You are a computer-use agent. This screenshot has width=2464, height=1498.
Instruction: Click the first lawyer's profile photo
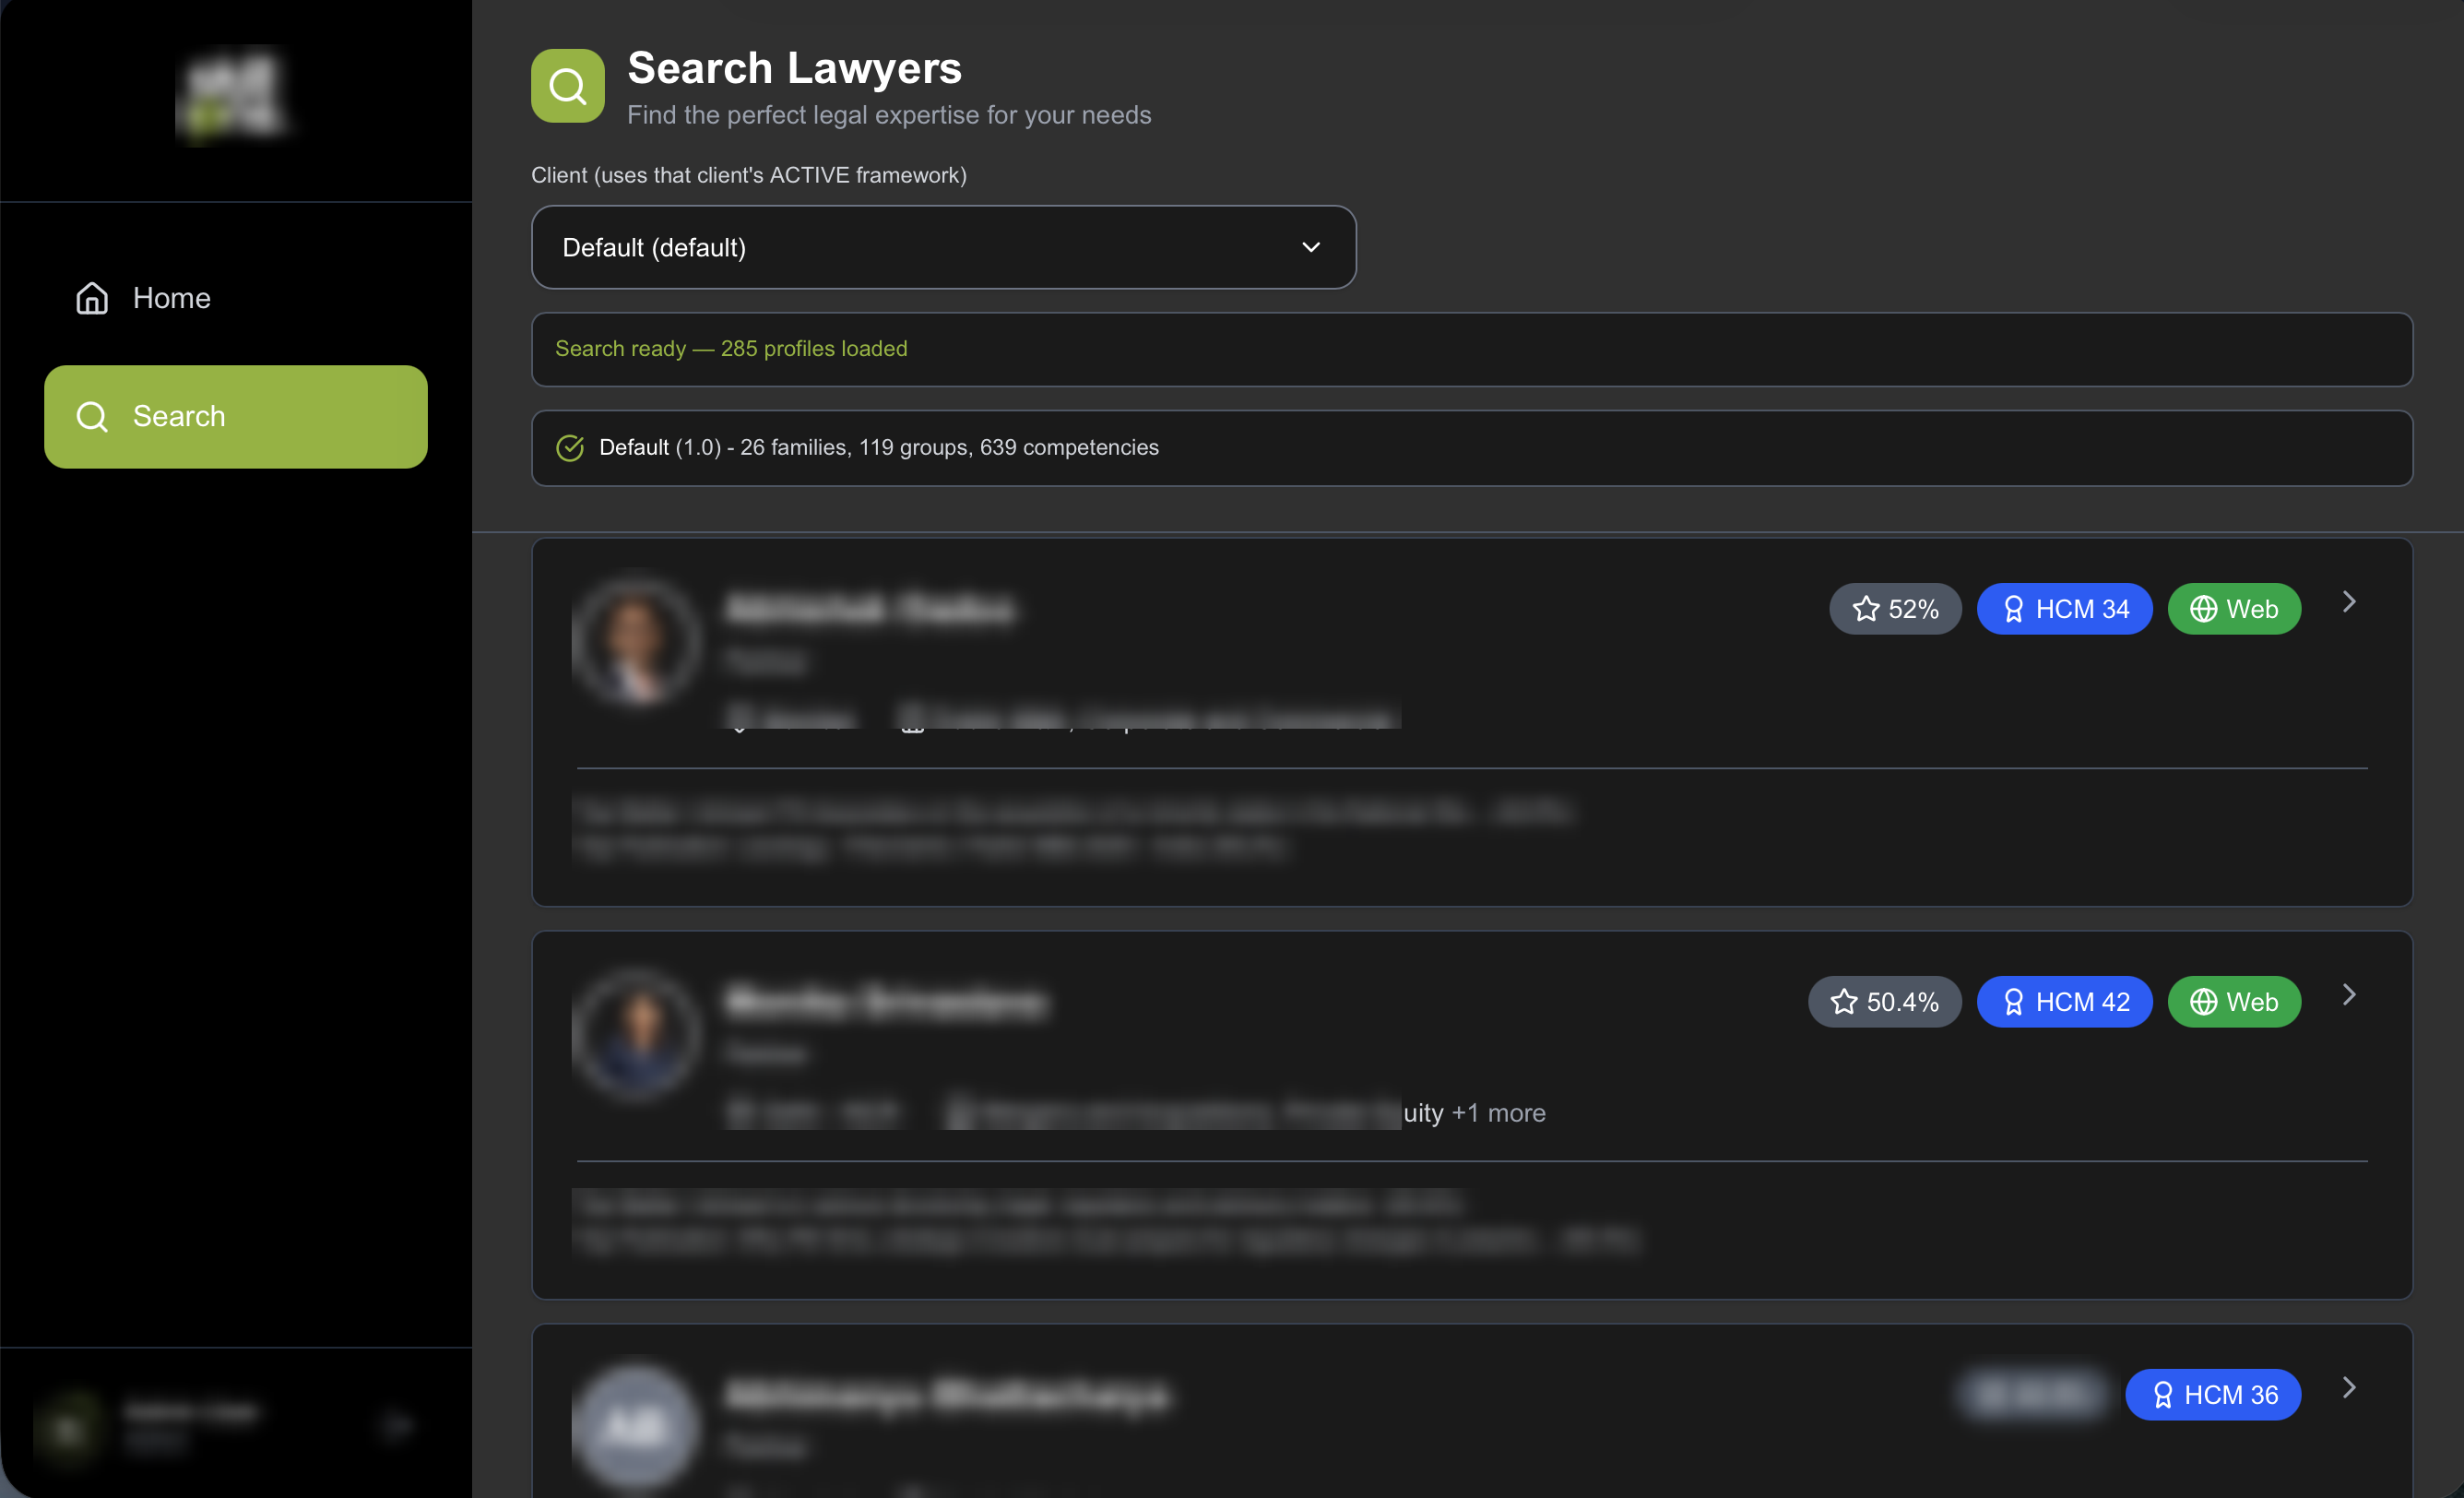(636, 642)
